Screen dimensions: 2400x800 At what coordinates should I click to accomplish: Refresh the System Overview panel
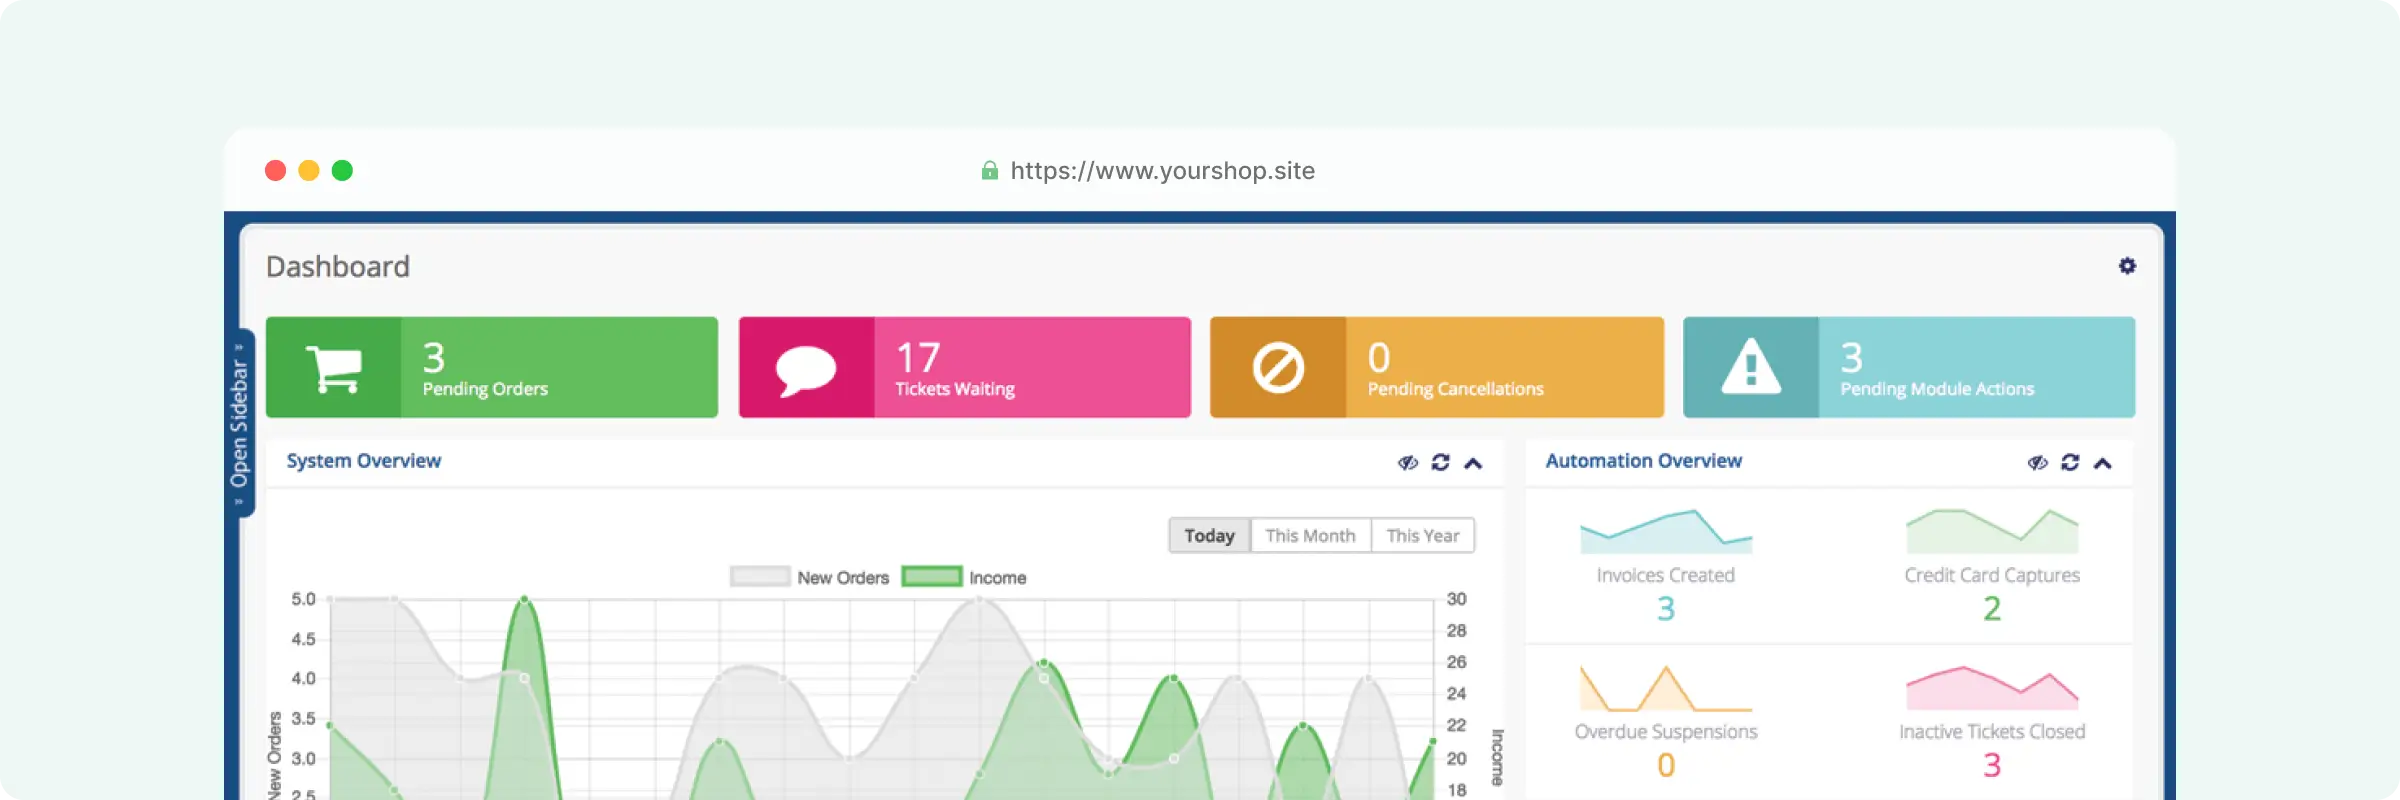click(1440, 462)
